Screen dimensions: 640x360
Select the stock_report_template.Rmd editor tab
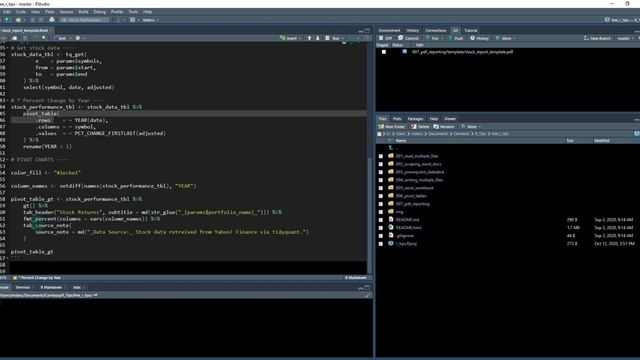[24, 30]
